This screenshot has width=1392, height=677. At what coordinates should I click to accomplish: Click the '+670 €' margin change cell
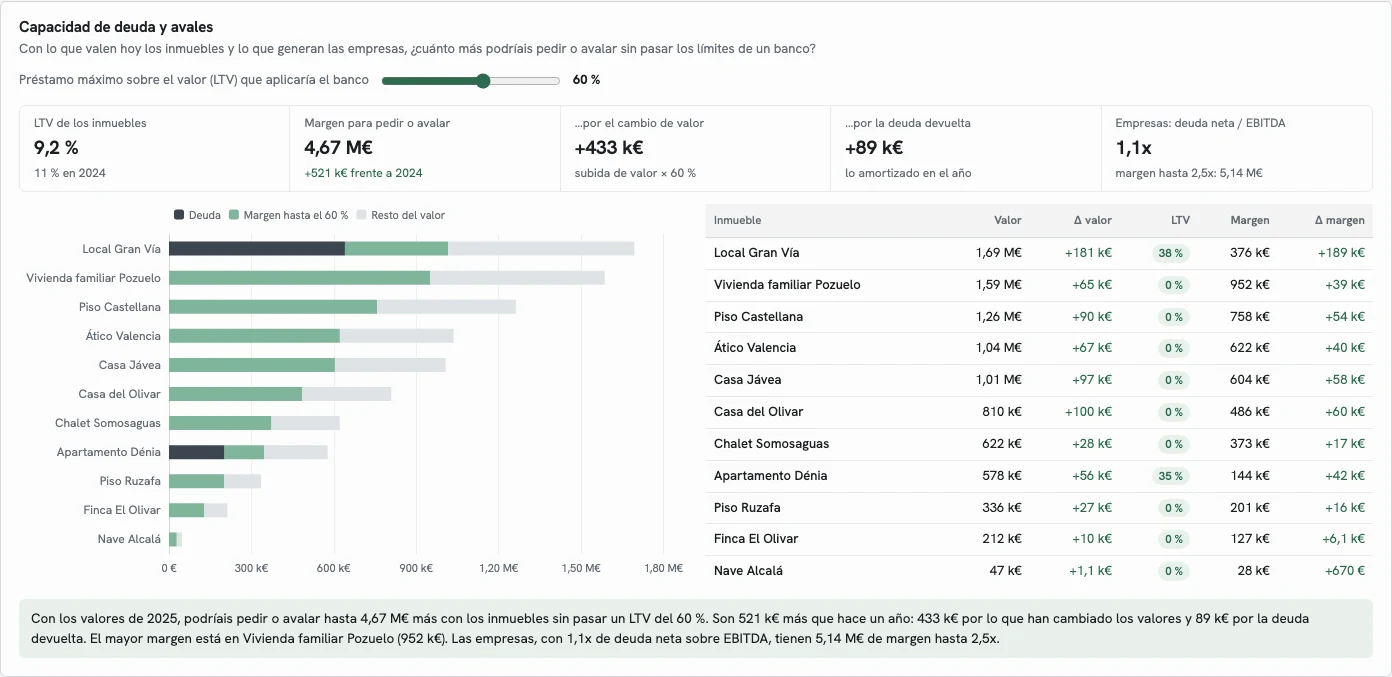tap(1343, 571)
